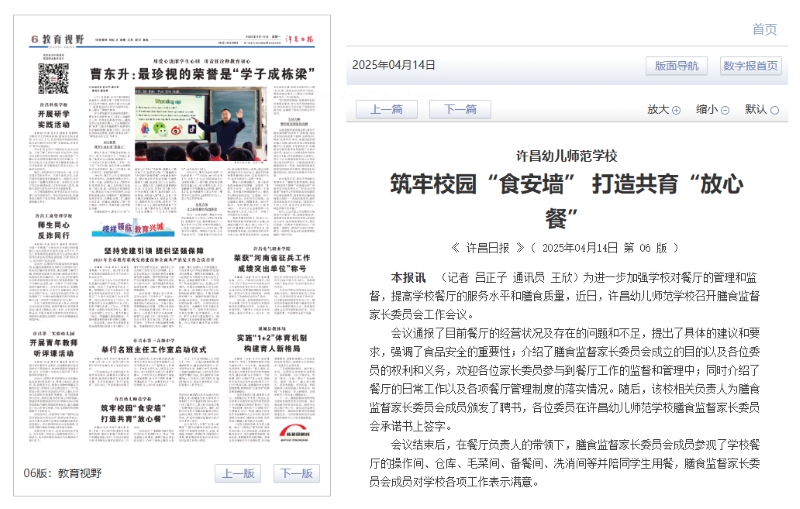Reset text size with 默认 circle icon
This screenshot has width=800, height=509.
point(774,110)
